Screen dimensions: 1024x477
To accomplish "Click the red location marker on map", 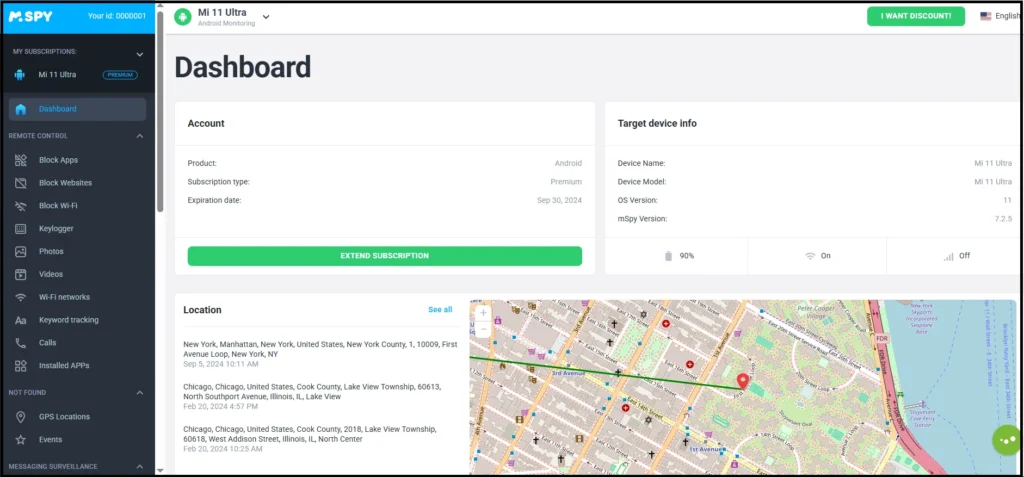I will 742,381.
